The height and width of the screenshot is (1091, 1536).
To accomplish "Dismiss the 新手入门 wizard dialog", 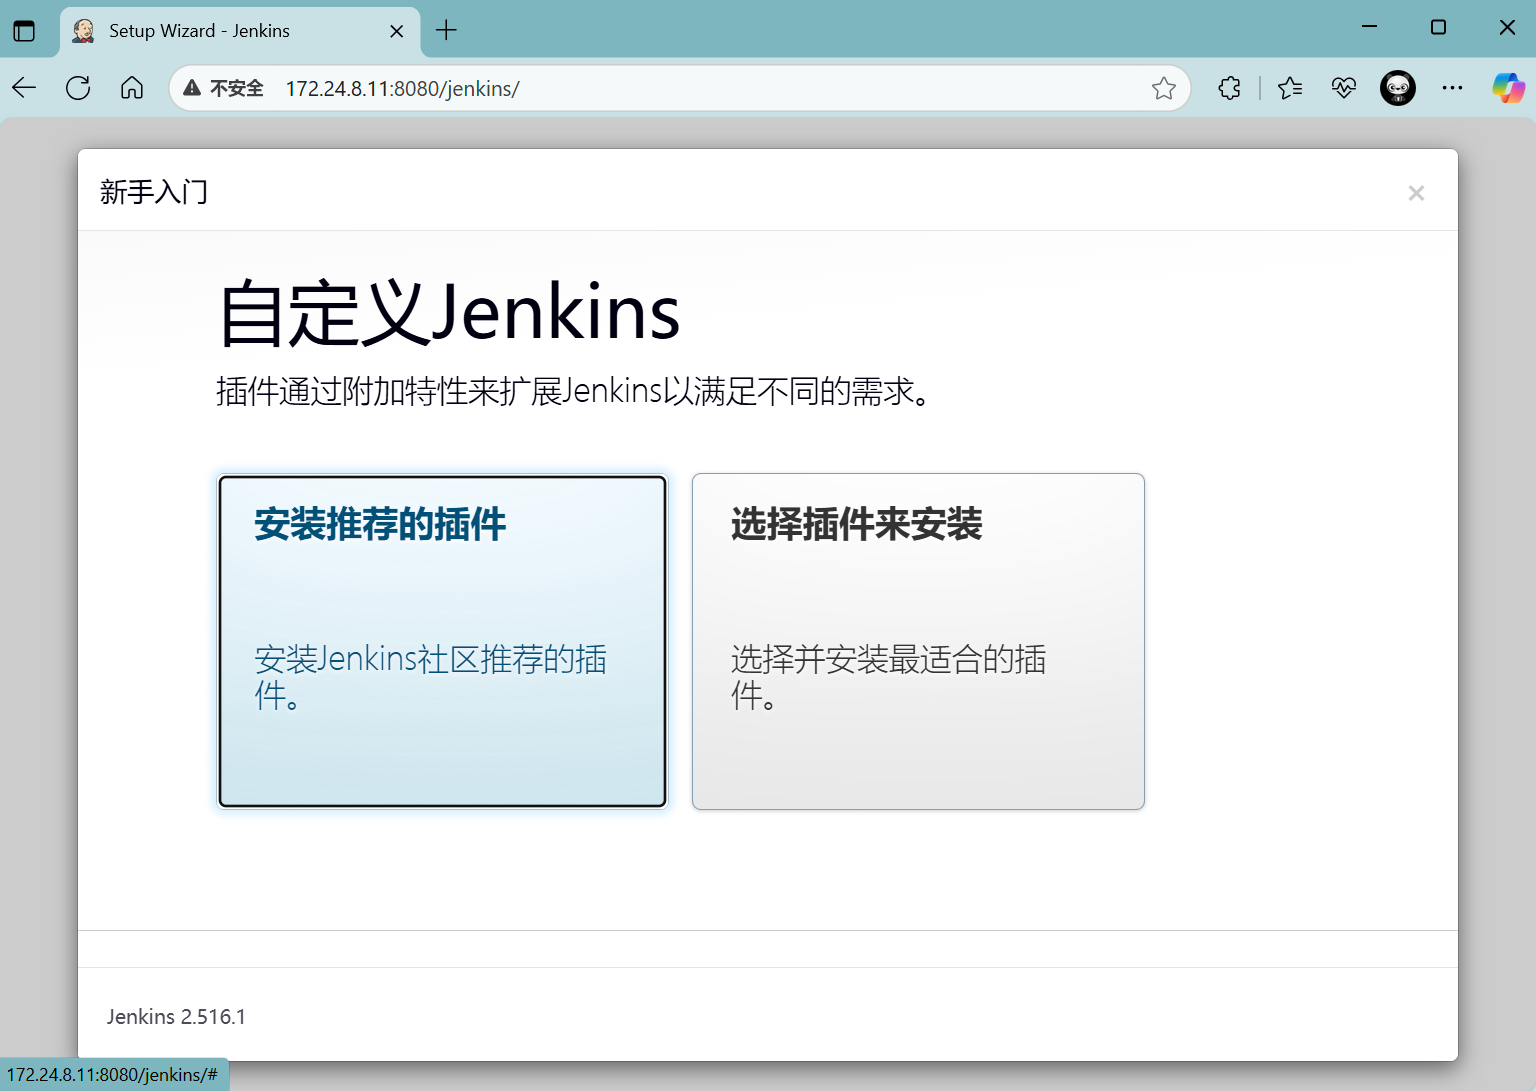I will tap(1415, 193).
